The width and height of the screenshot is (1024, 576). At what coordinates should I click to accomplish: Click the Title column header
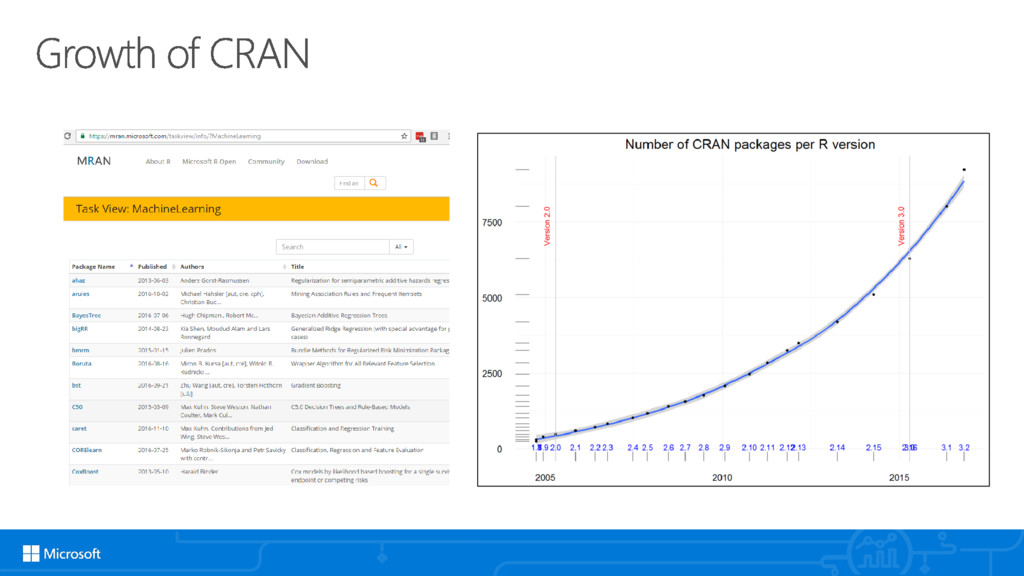tap(297, 266)
